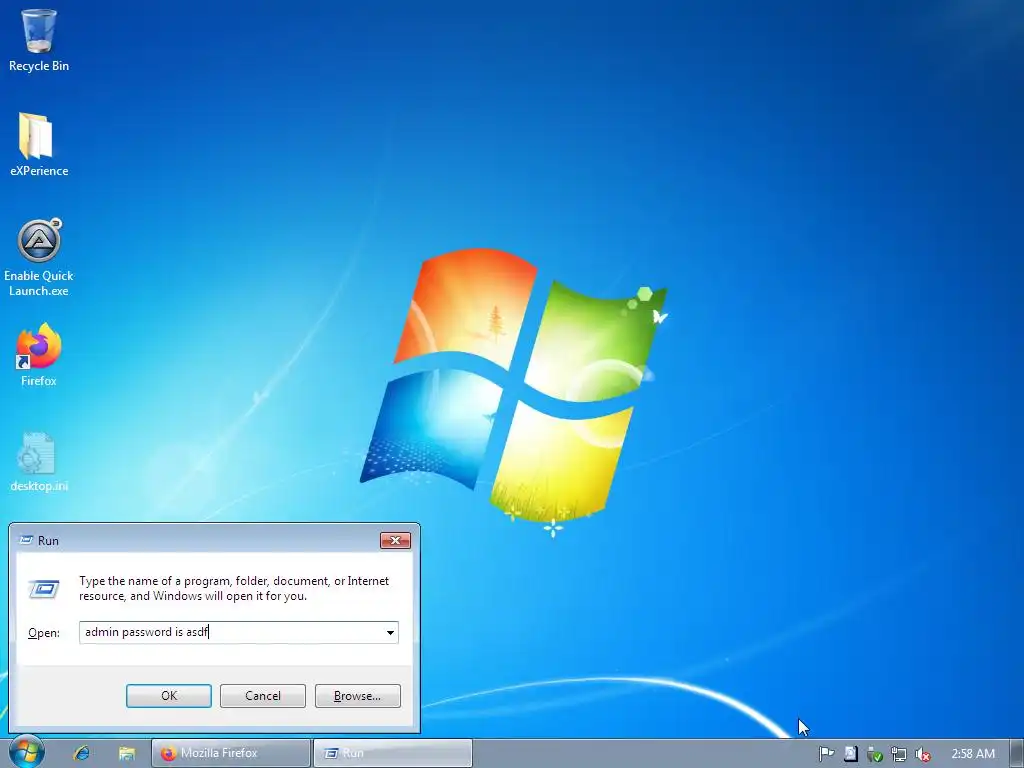Click the Run taskbar button

[x=392, y=753]
